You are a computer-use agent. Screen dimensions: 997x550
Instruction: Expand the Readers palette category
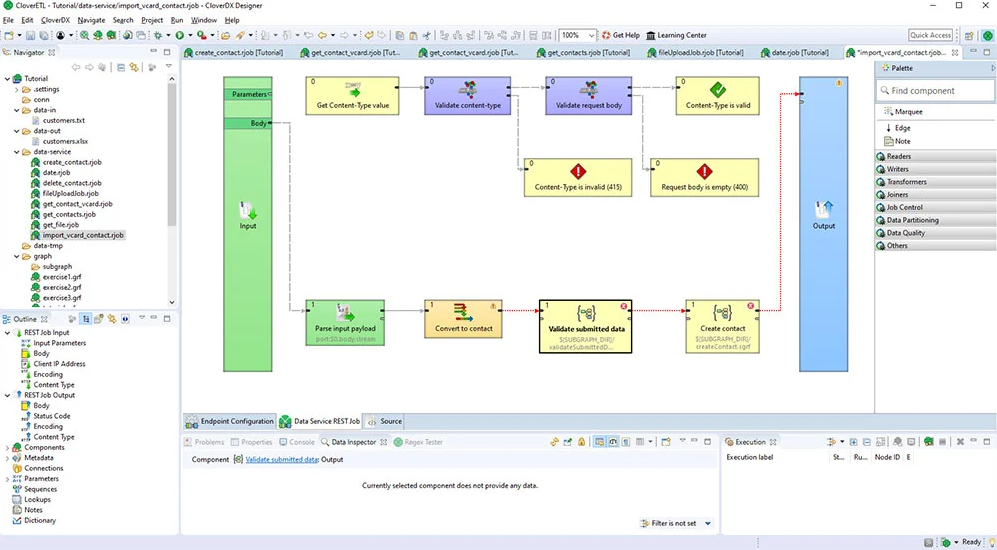point(935,156)
